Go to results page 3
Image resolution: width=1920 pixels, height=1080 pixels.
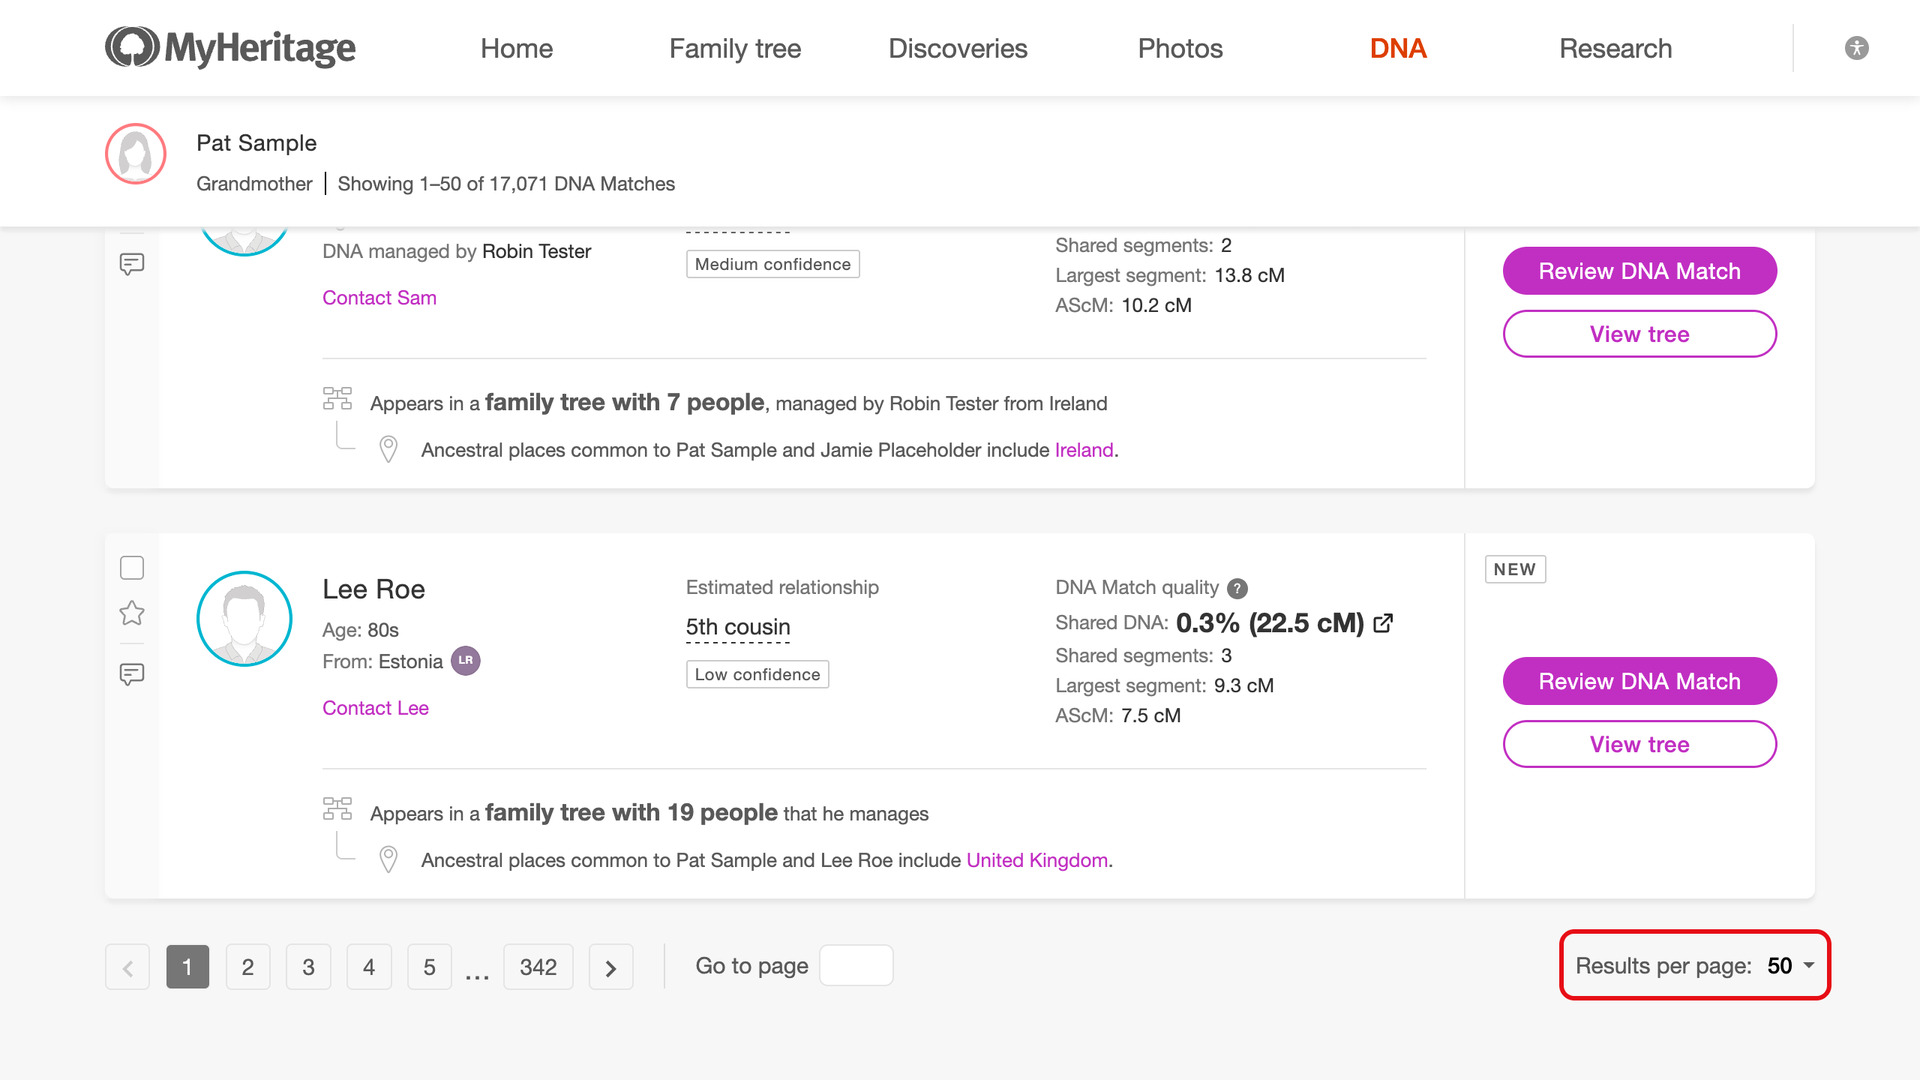pos(308,967)
